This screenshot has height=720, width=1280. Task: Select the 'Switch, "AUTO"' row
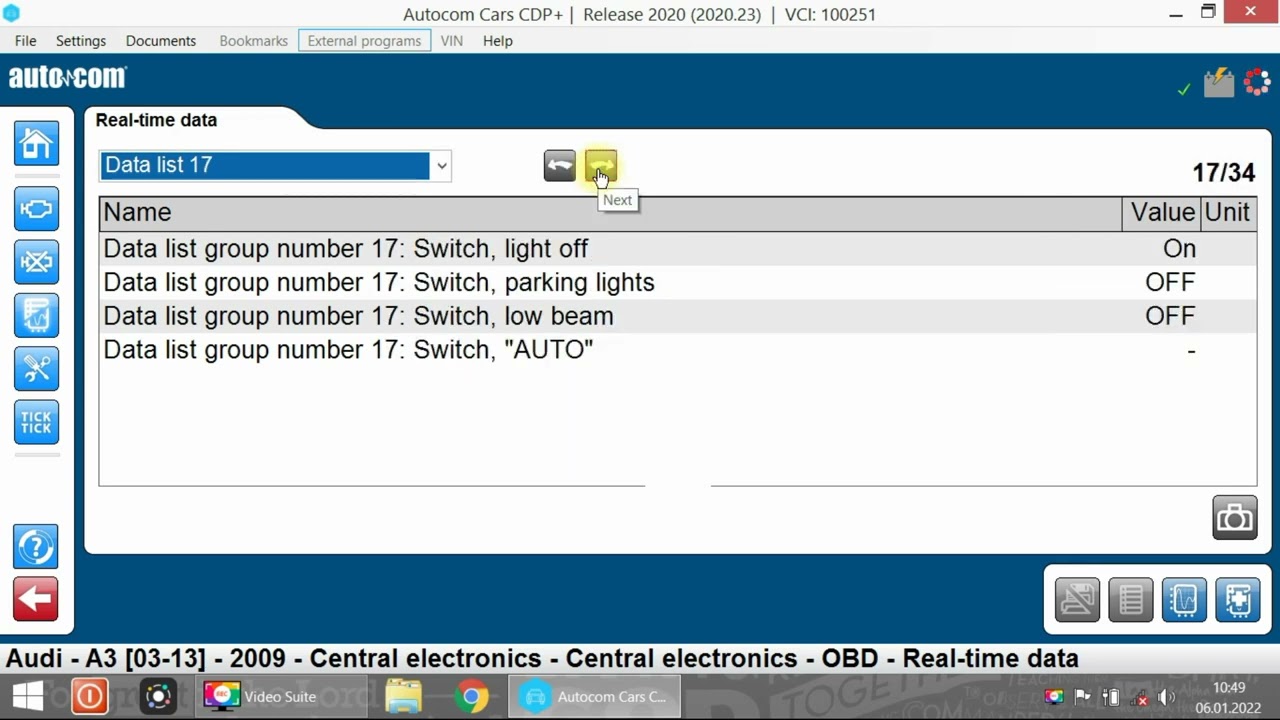click(x=677, y=350)
